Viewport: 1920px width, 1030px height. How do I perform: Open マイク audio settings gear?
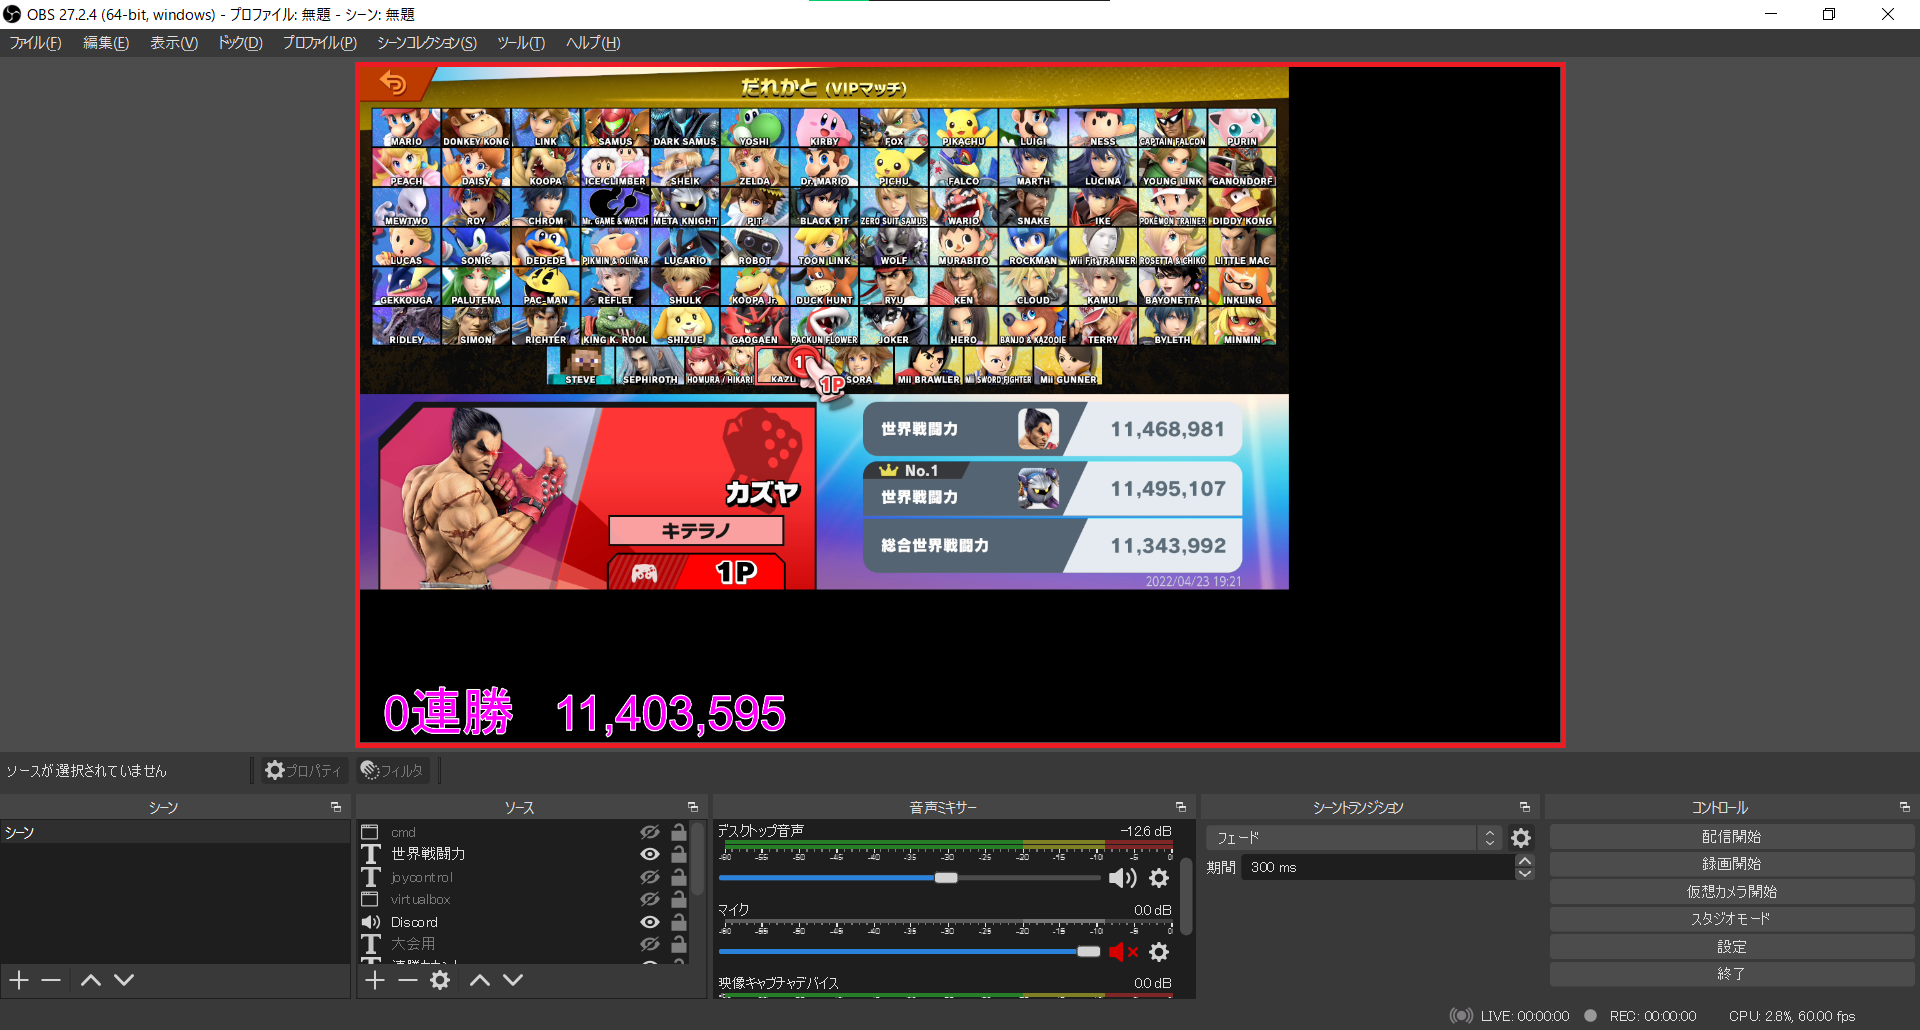1159,952
